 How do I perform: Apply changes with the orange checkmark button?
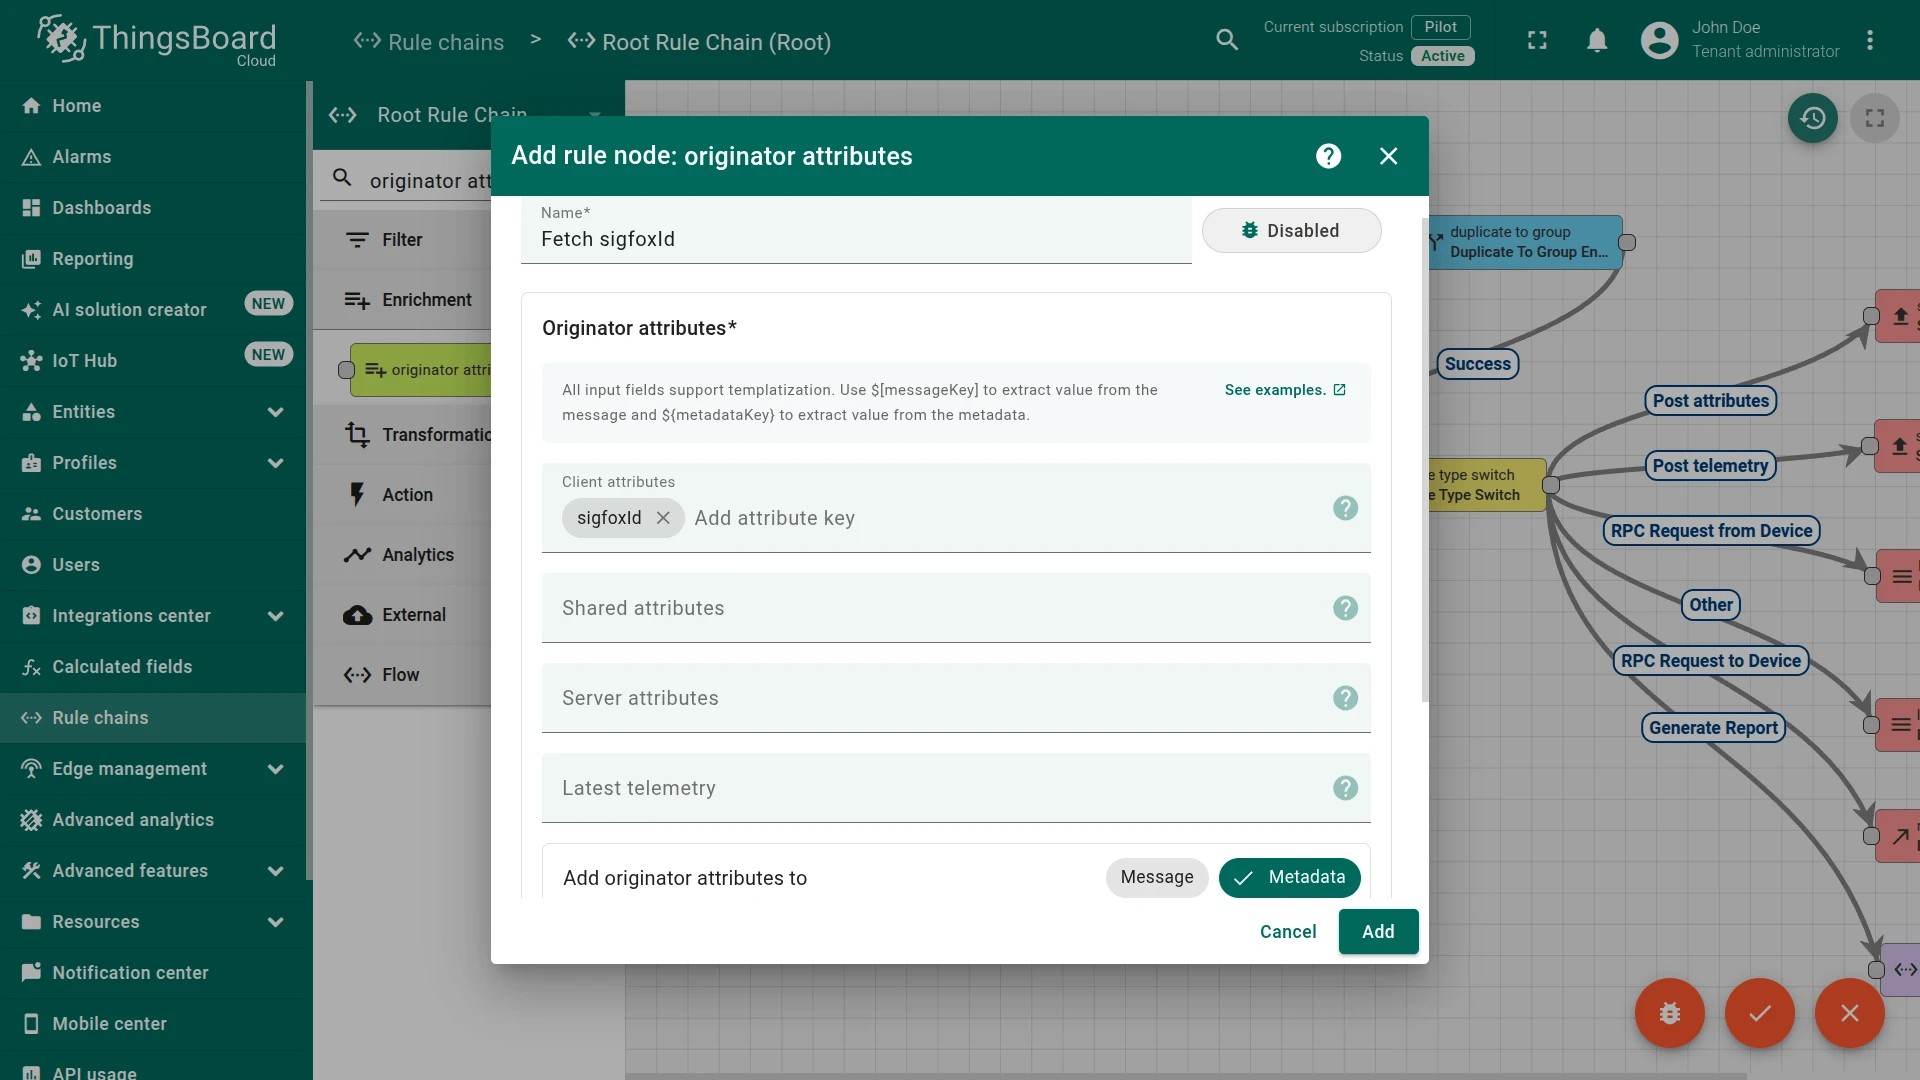pos(1759,1013)
